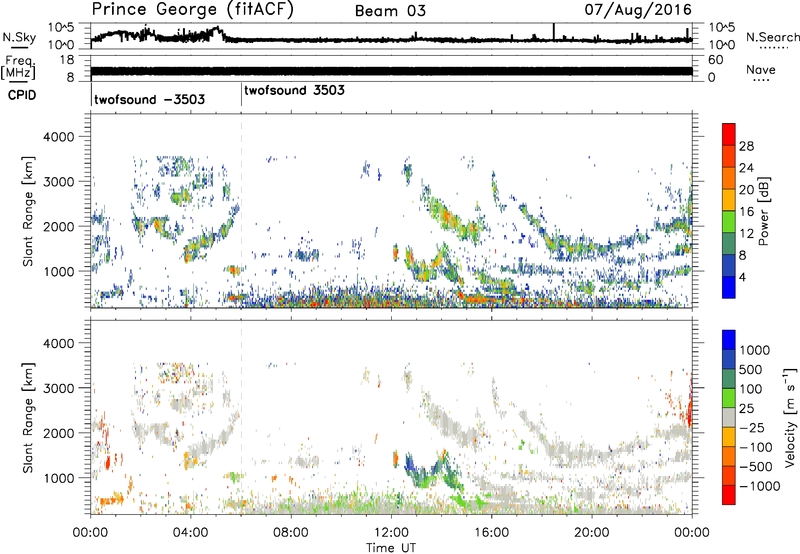Click the velocity scale value '1000'
The height and width of the screenshot is (554, 800).
point(754,350)
